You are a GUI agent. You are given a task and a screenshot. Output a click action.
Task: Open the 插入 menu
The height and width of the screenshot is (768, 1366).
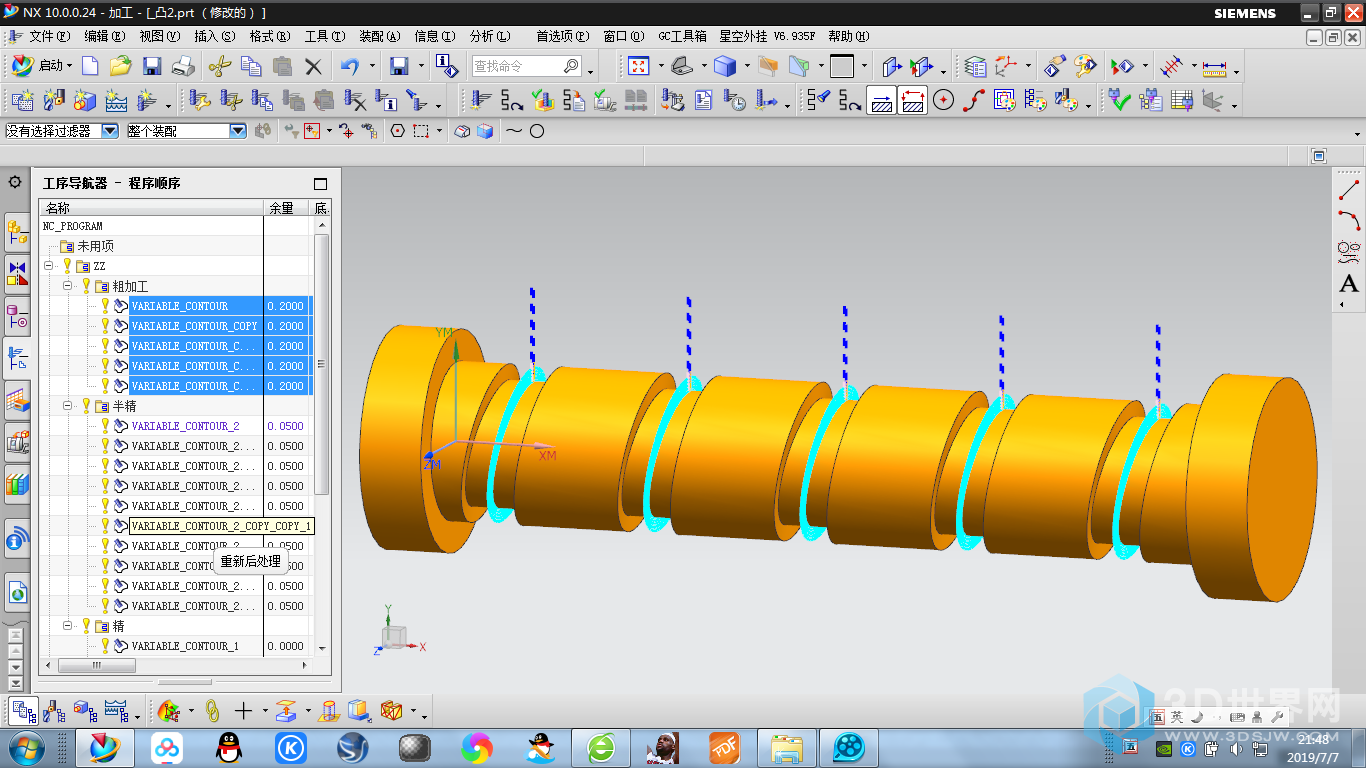point(215,36)
